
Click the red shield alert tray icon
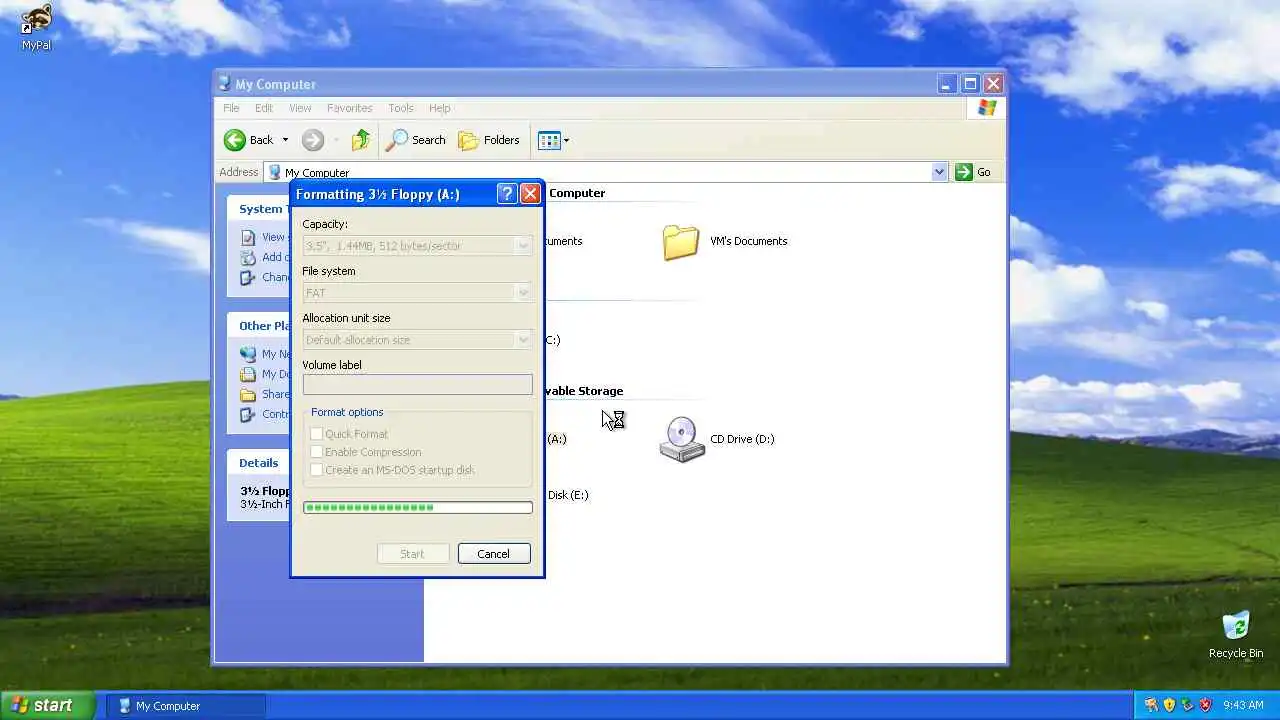tap(1205, 705)
